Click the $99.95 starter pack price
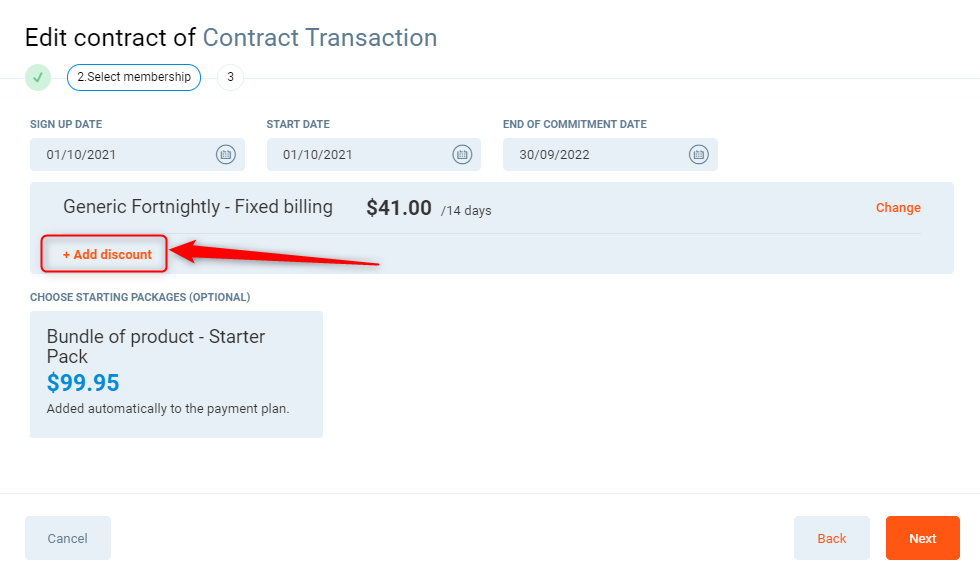This screenshot has width=980, height=582. (x=83, y=383)
